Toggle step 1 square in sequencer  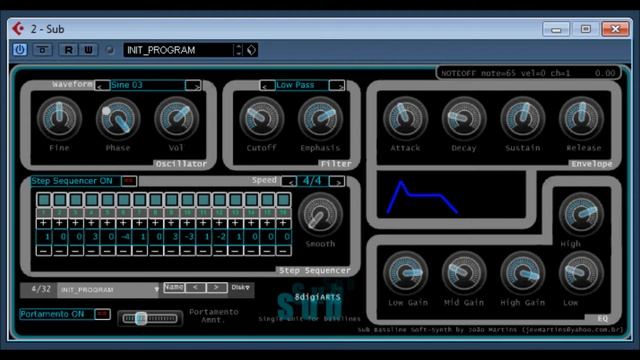[x=44, y=200]
